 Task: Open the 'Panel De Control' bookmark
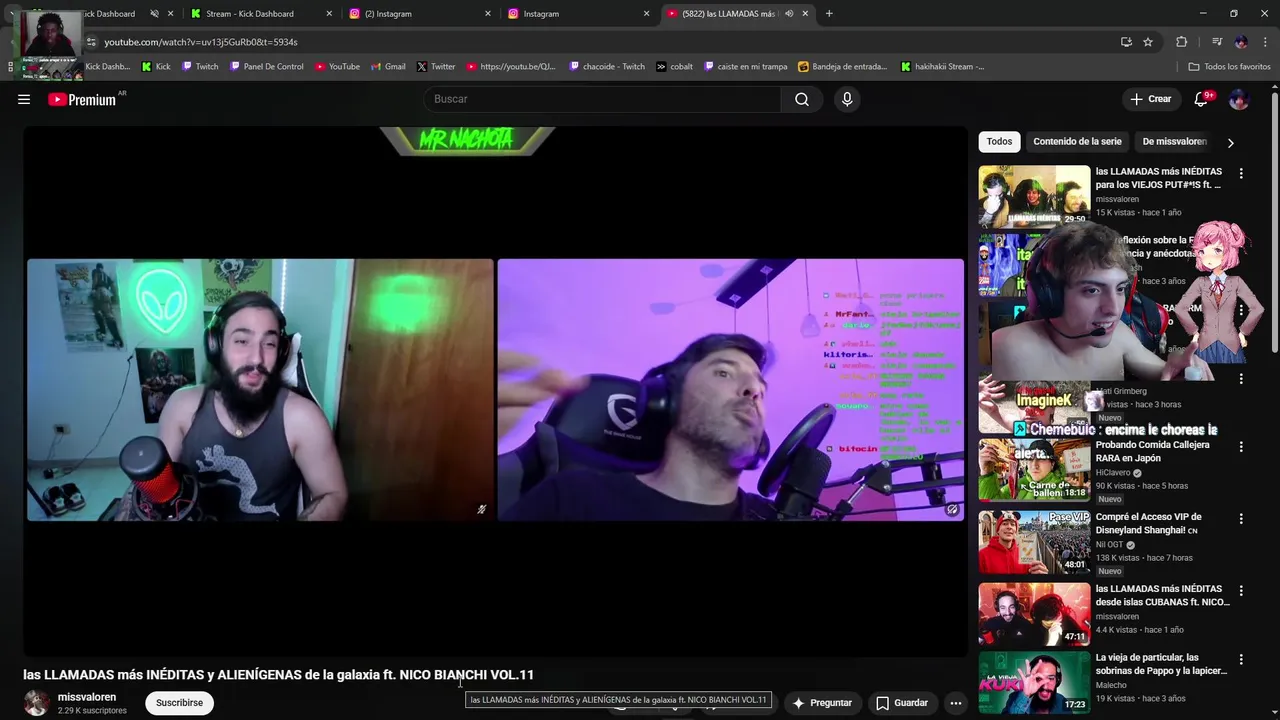pyautogui.click(x=266, y=67)
